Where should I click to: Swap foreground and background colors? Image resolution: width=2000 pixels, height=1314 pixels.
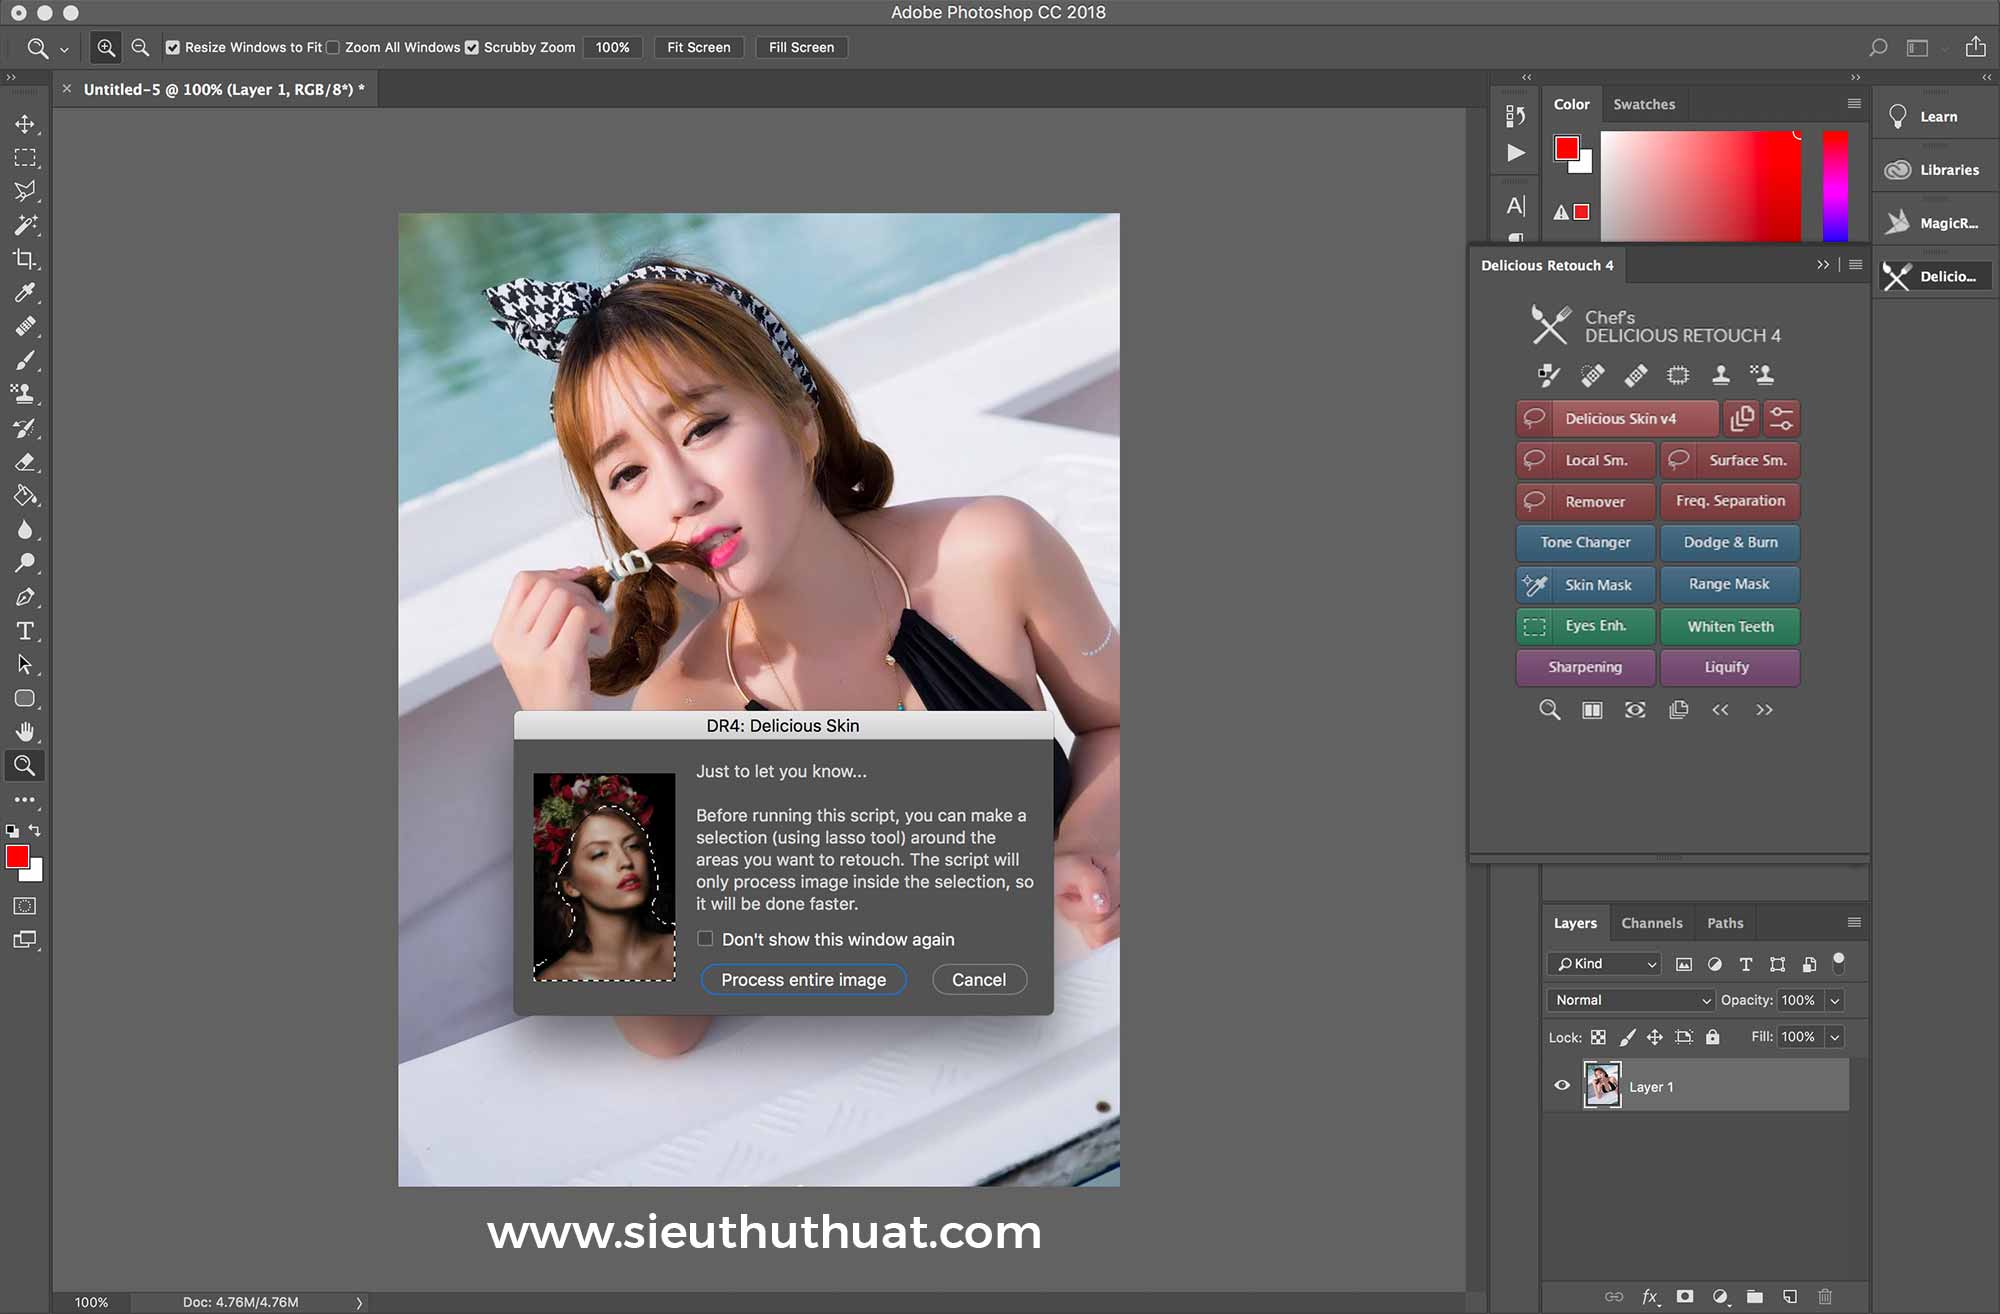click(x=35, y=830)
